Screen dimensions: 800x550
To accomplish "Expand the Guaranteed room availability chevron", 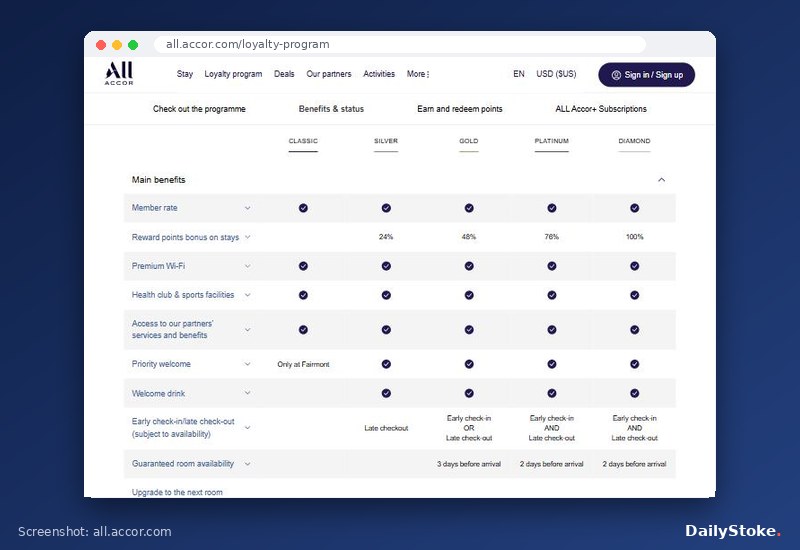I will coord(247,464).
